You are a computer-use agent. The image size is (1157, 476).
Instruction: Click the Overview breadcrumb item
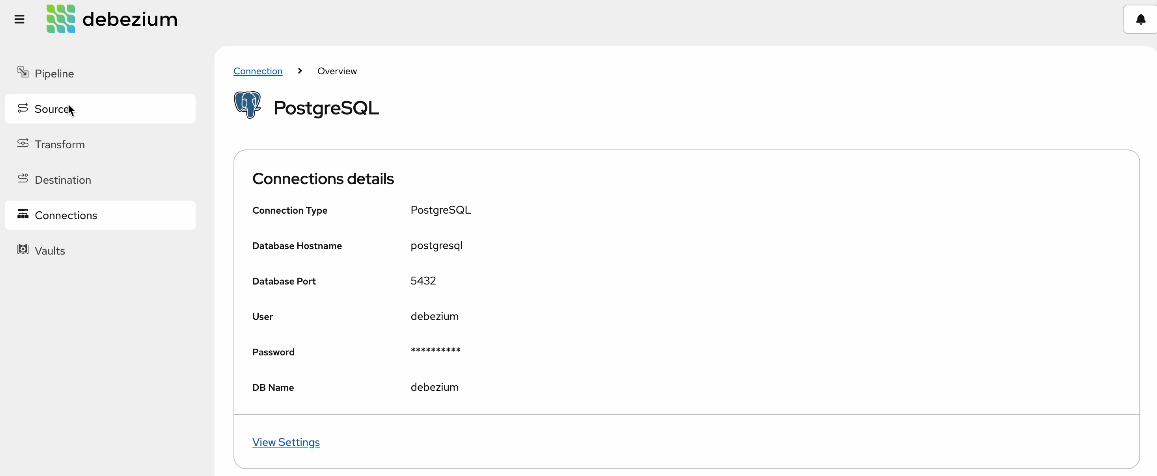coord(337,71)
